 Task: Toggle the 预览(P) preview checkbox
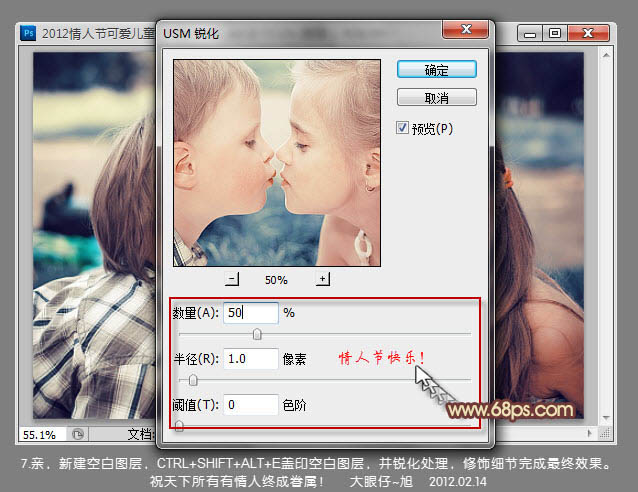403,128
